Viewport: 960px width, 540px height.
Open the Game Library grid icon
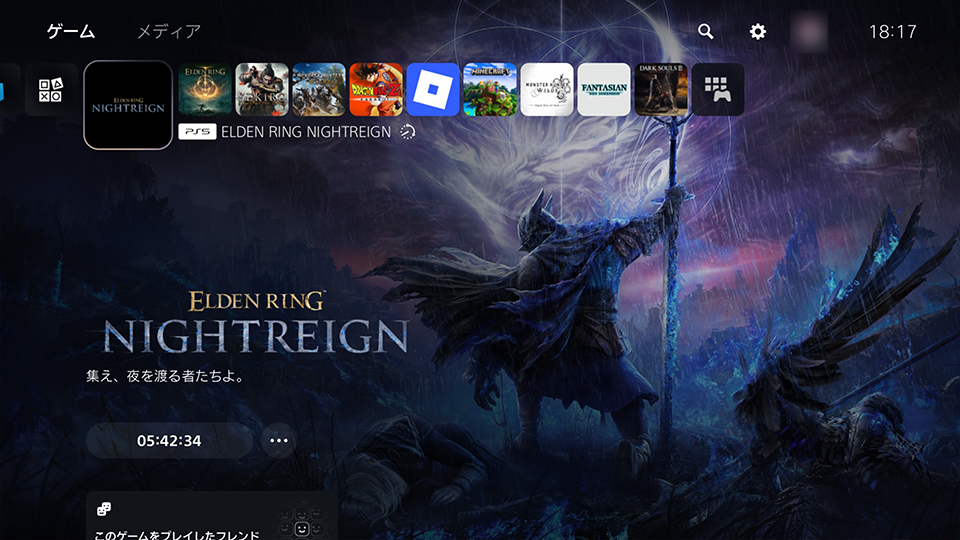[718, 89]
